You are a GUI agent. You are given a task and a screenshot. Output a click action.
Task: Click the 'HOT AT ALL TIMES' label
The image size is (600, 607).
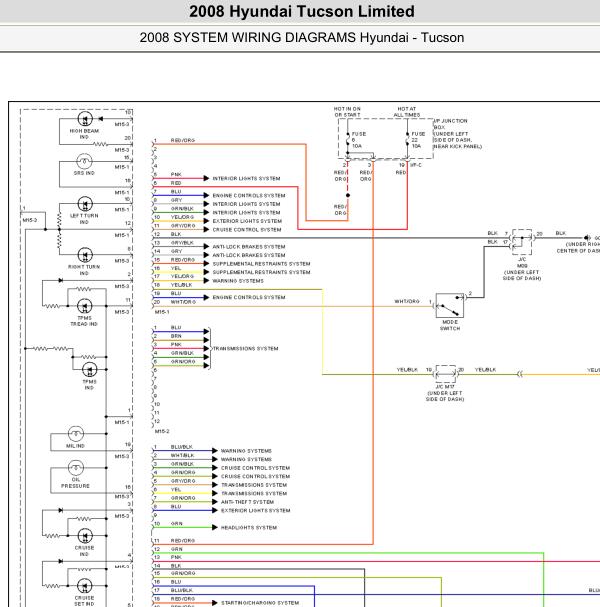407,112
